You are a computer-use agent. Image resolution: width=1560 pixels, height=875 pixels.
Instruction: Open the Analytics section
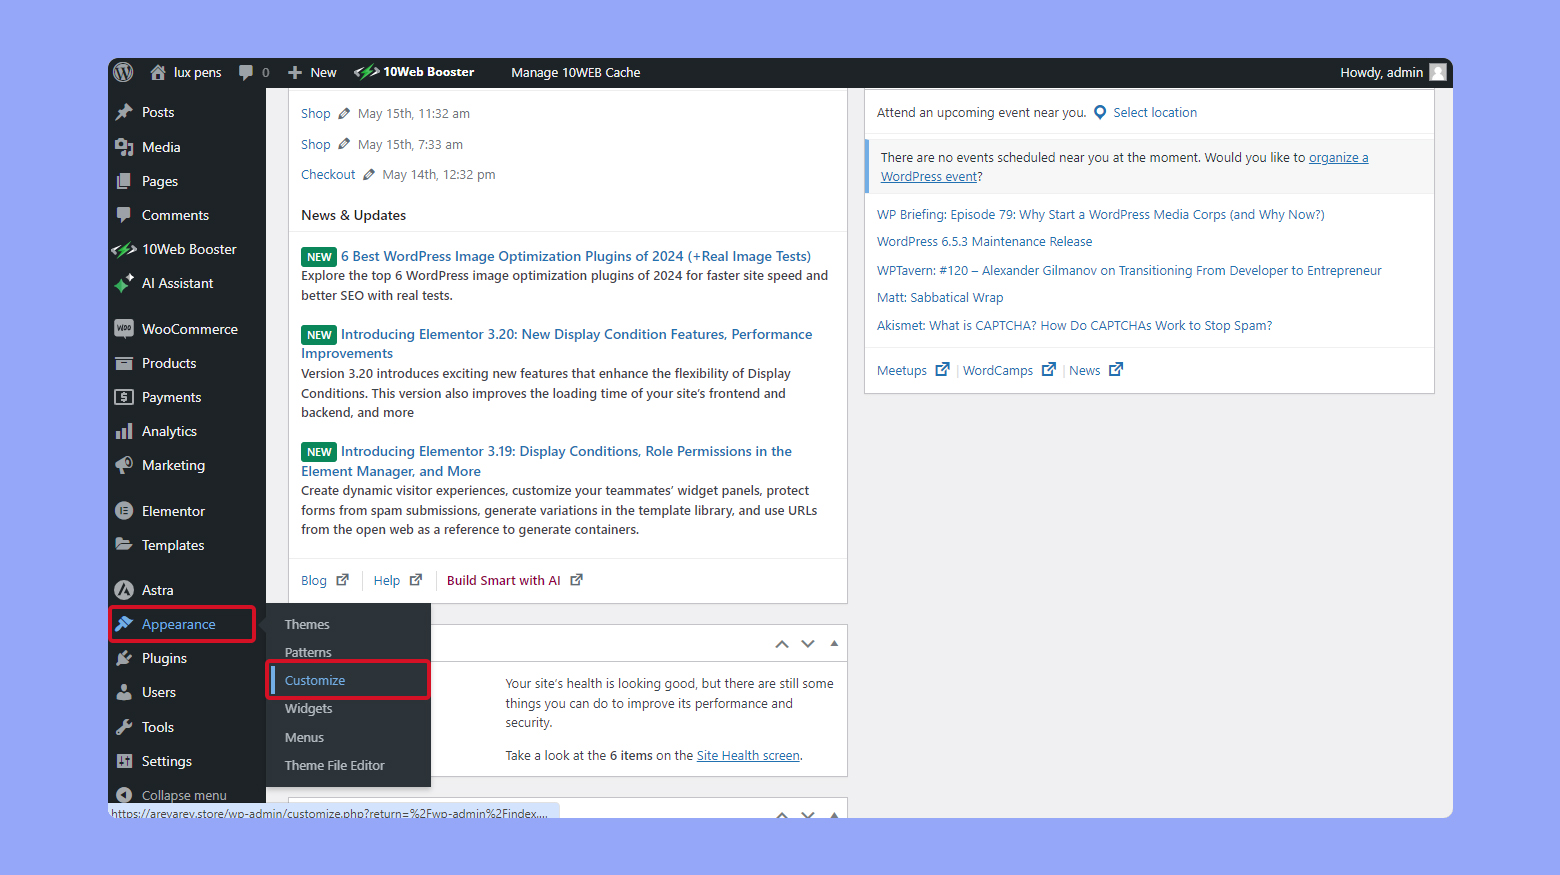tap(168, 431)
